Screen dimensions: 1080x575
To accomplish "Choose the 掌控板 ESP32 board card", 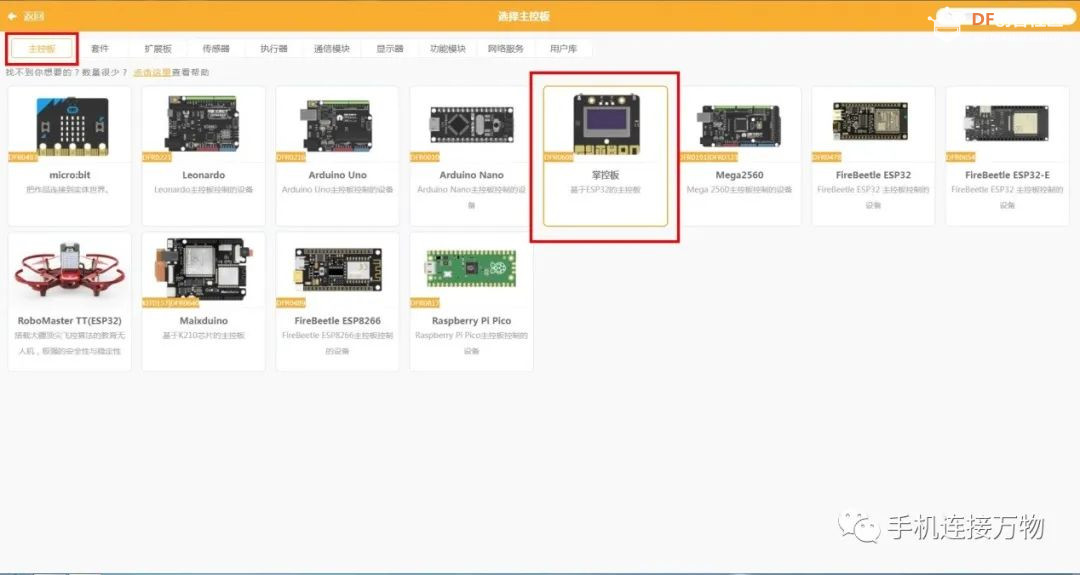I will pos(605,156).
